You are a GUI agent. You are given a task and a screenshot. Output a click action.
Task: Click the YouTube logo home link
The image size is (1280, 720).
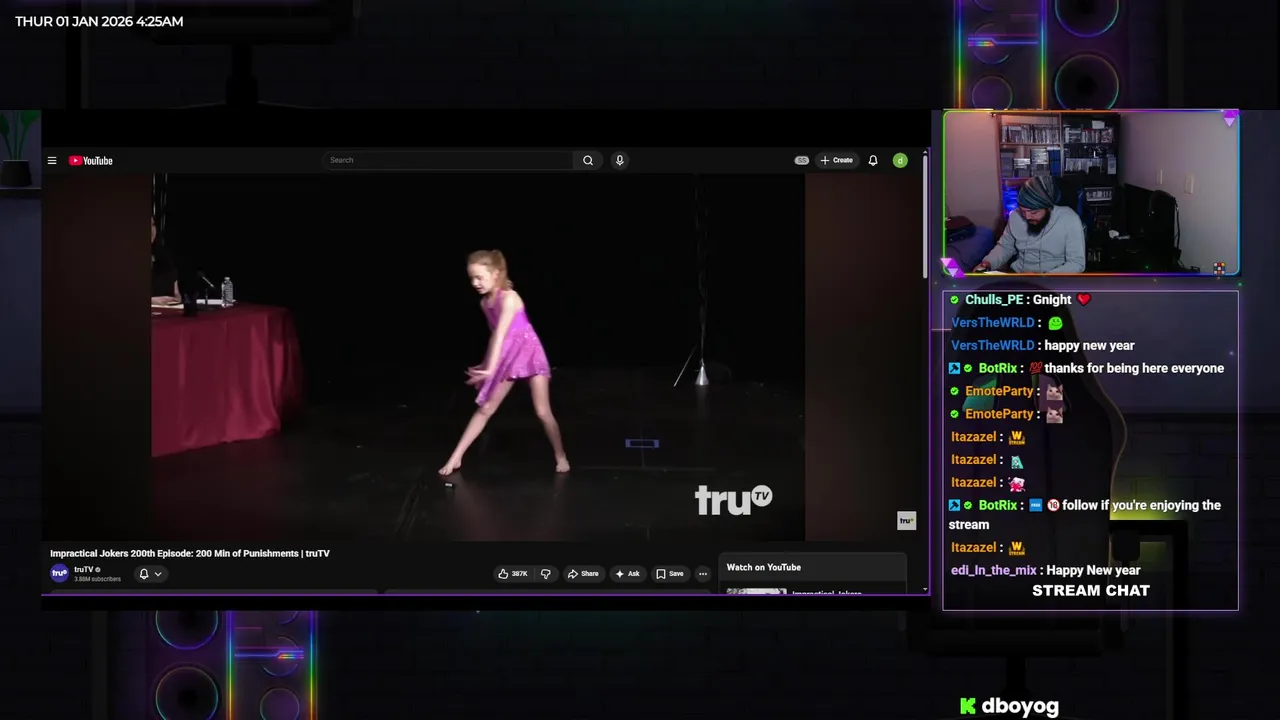click(x=91, y=160)
